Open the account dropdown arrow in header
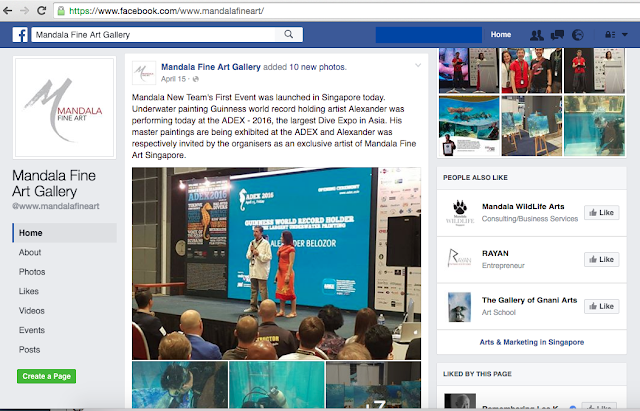 [625, 35]
